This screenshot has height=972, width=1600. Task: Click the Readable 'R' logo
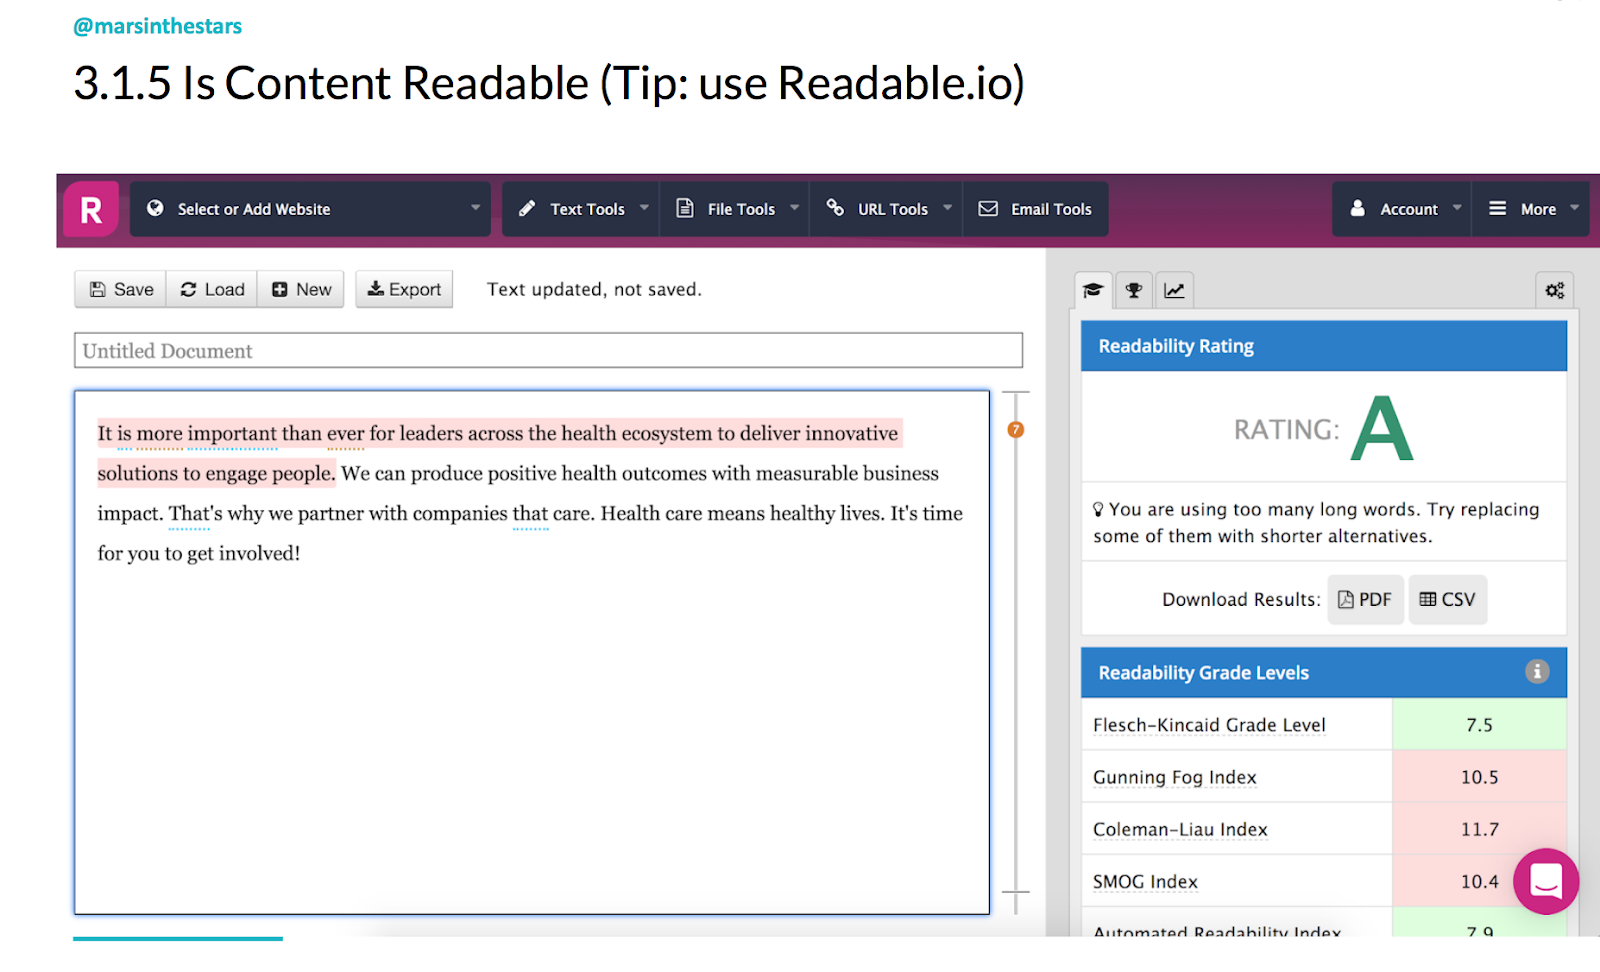point(91,208)
